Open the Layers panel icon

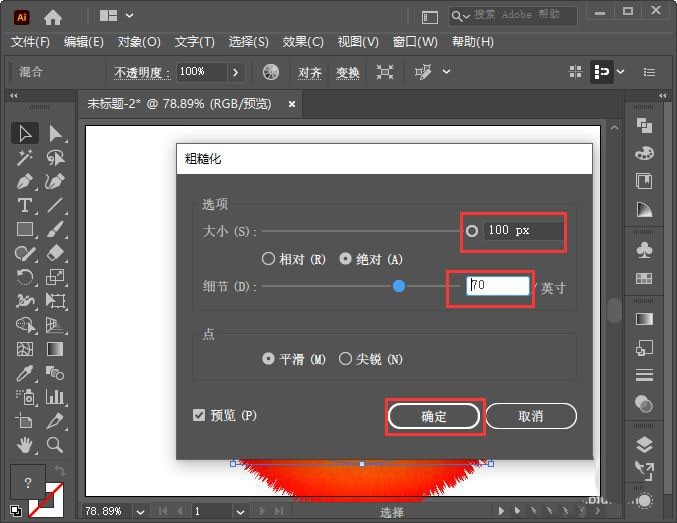point(644,444)
